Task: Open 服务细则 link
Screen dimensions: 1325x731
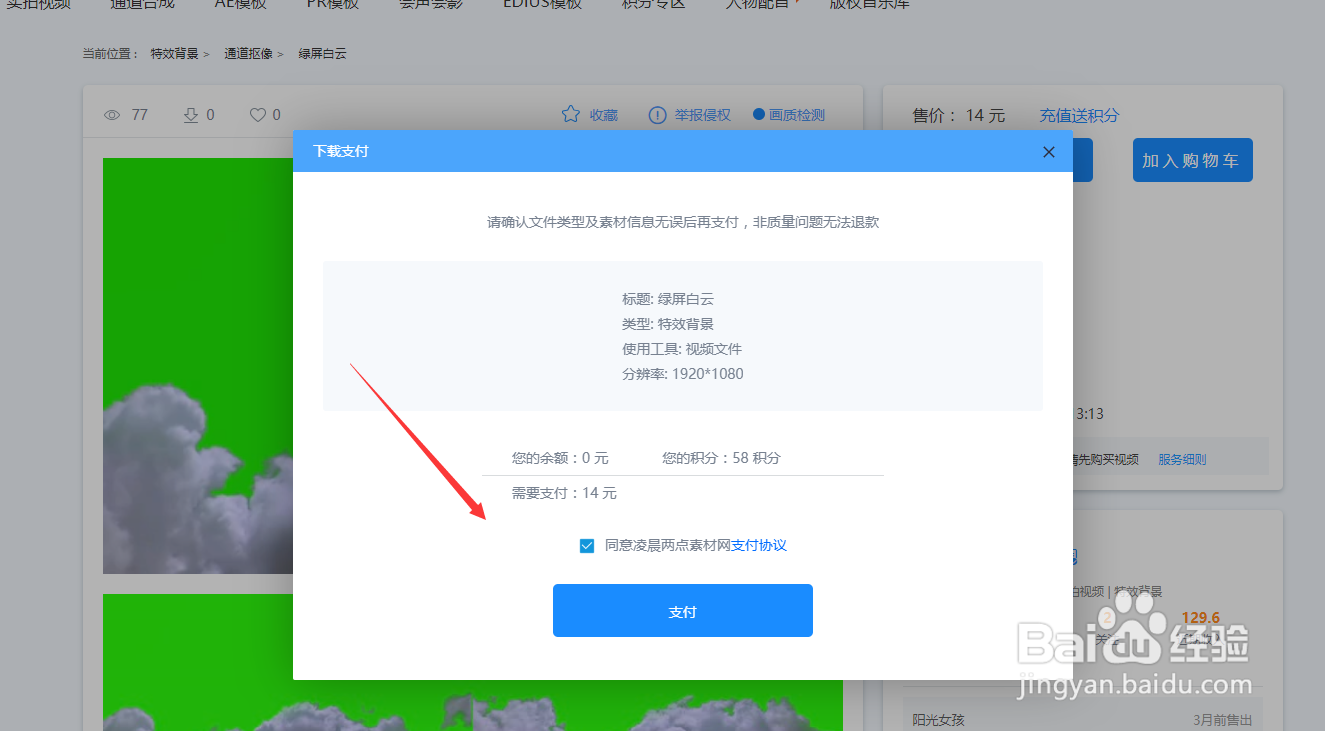Action: point(1182,460)
